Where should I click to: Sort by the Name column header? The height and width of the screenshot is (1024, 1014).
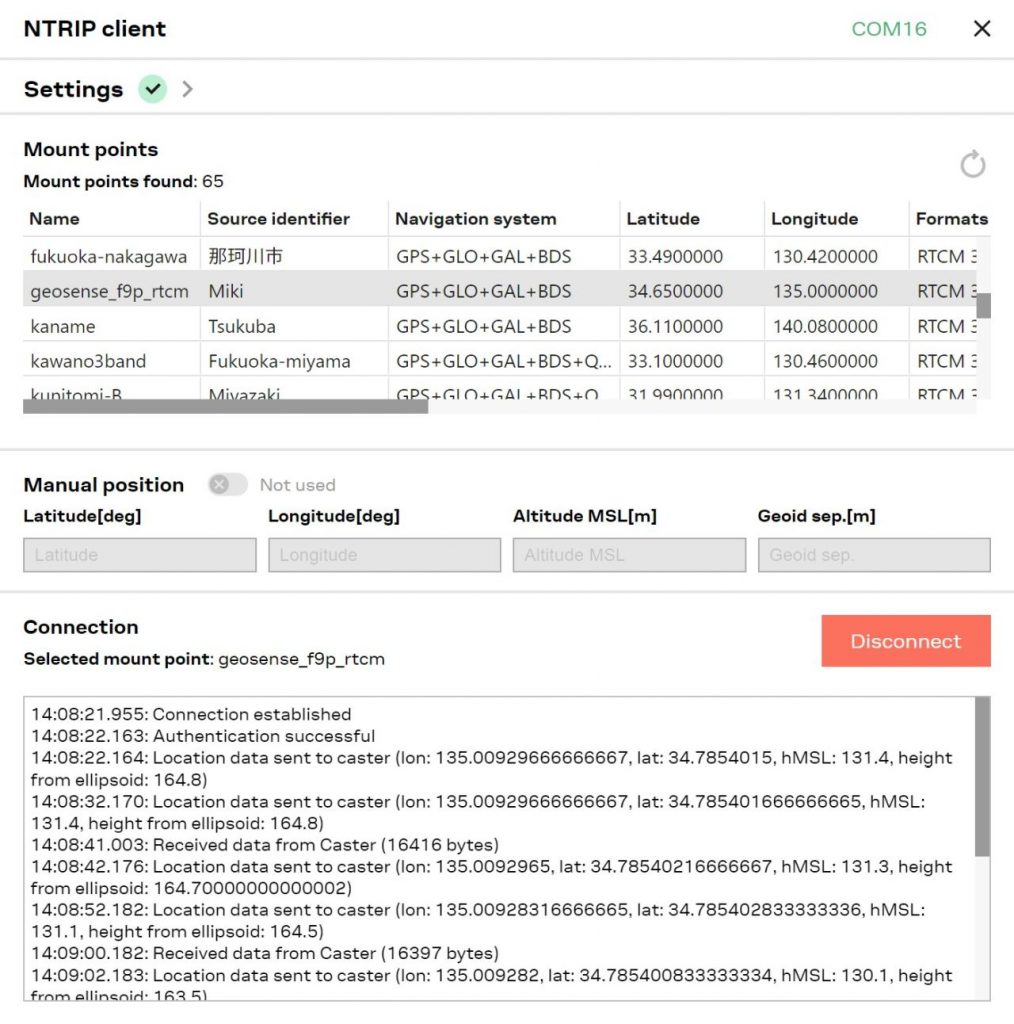pyautogui.click(x=54, y=219)
